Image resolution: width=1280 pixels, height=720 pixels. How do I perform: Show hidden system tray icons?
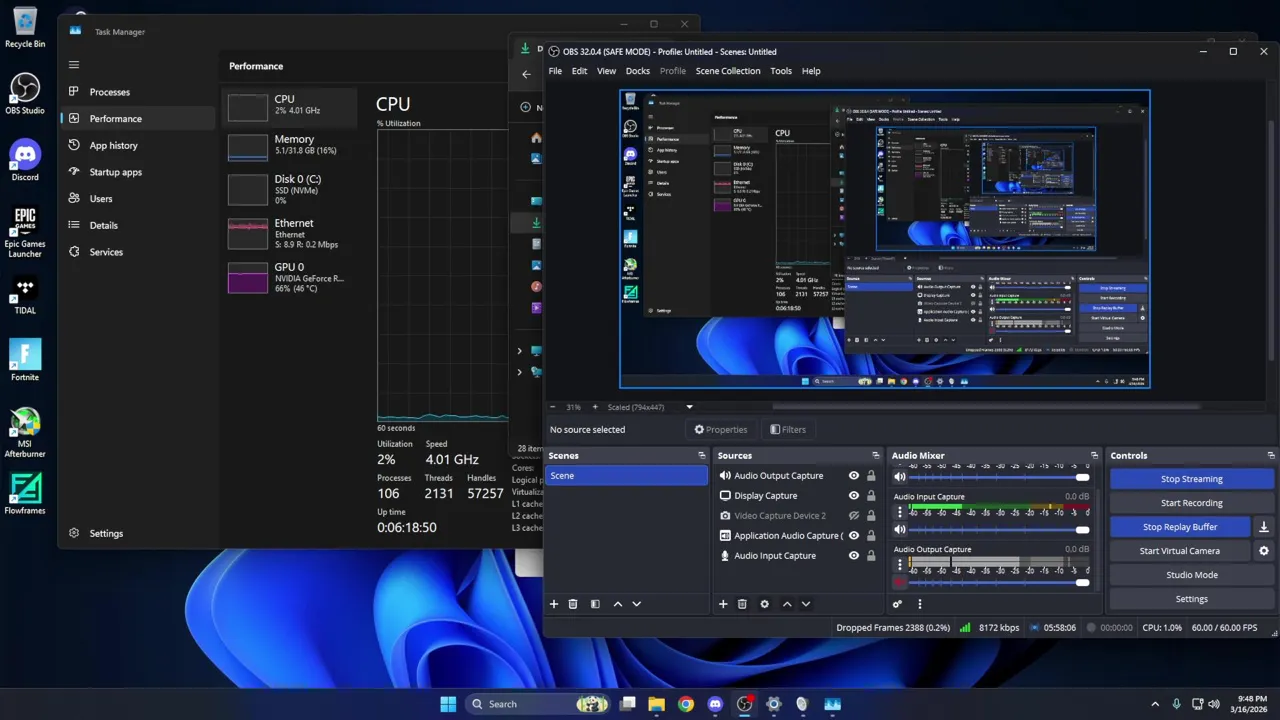pyautogui.click(x=1155, y=704)
